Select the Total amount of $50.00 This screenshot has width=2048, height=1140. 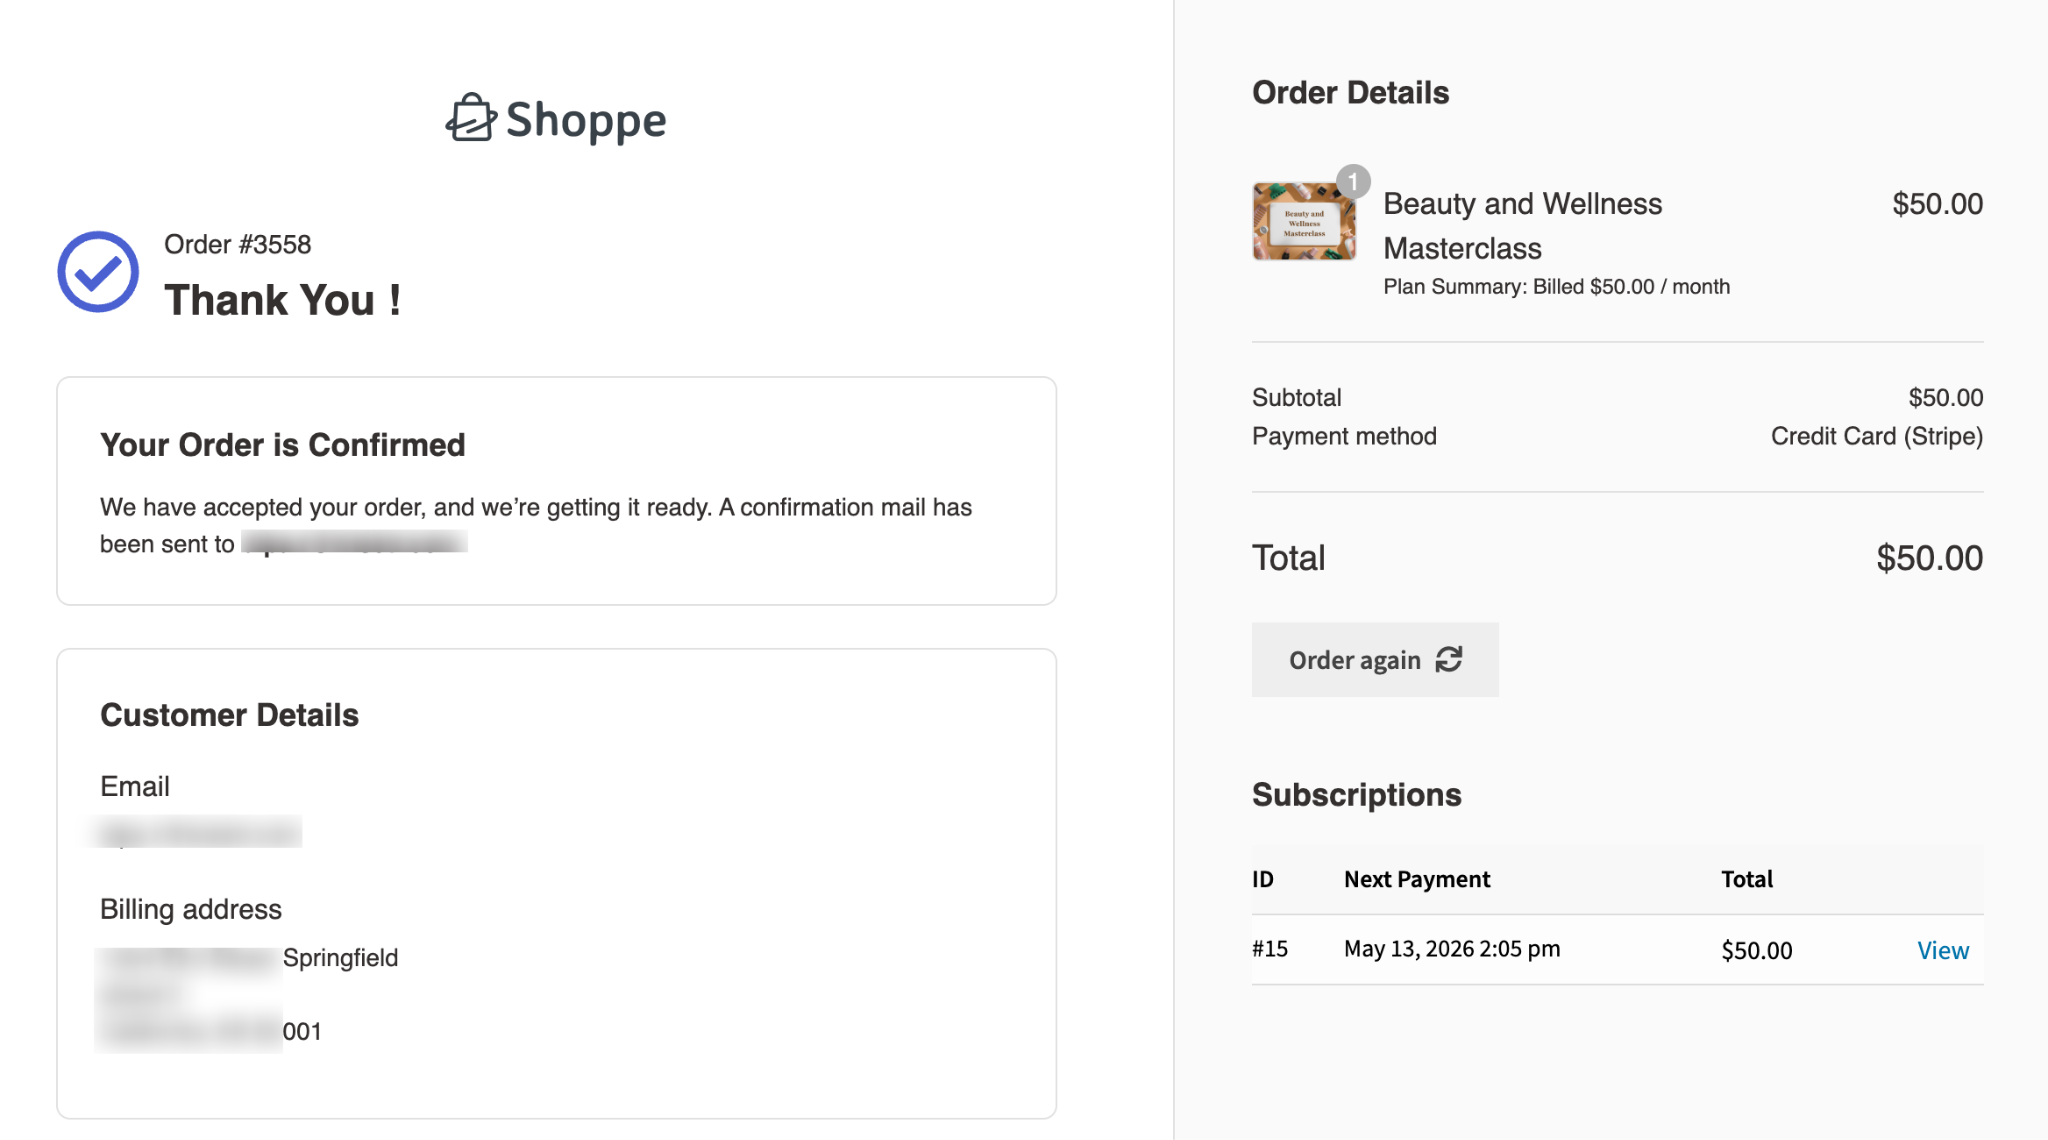pos(1928,558)
